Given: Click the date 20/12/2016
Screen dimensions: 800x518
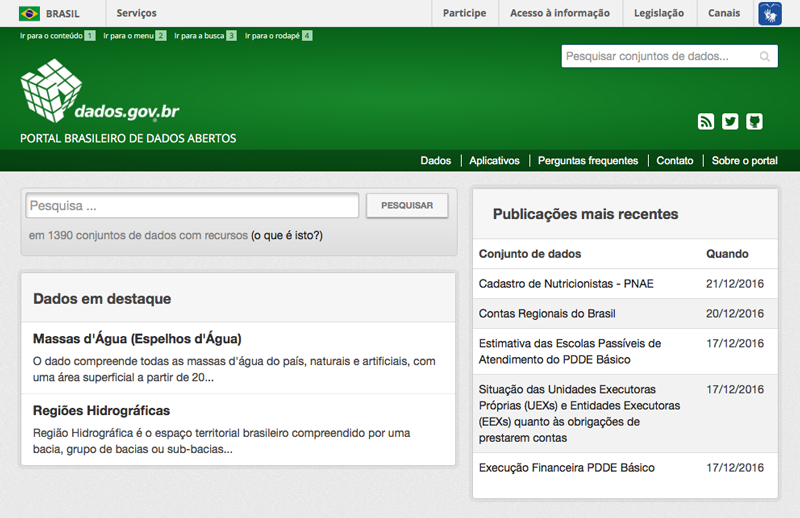Looking at the screenshot, I should click(x=735, y=313).
